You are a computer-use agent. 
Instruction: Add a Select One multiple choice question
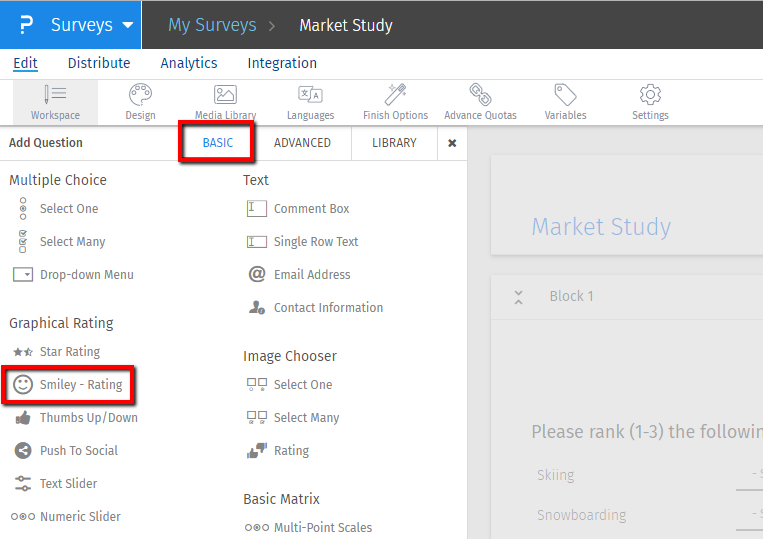[x=68, y=209]
